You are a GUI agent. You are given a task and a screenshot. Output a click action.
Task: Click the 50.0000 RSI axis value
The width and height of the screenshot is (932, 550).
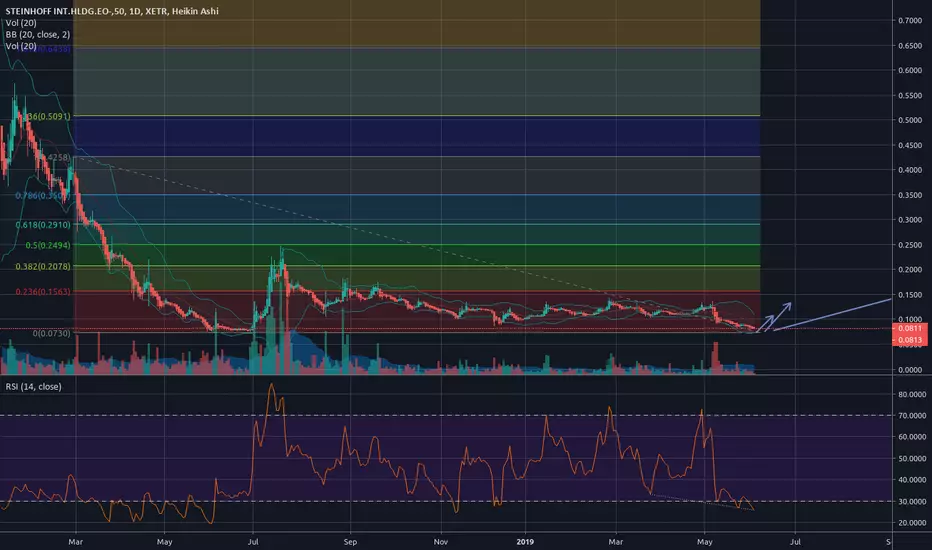tap(912, 459)
